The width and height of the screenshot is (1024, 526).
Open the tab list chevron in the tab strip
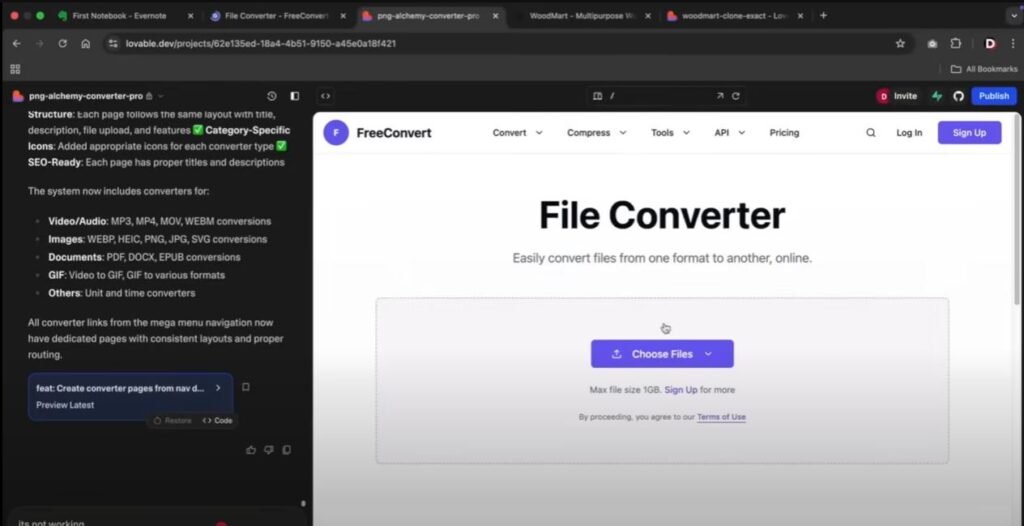[1013, 16]
